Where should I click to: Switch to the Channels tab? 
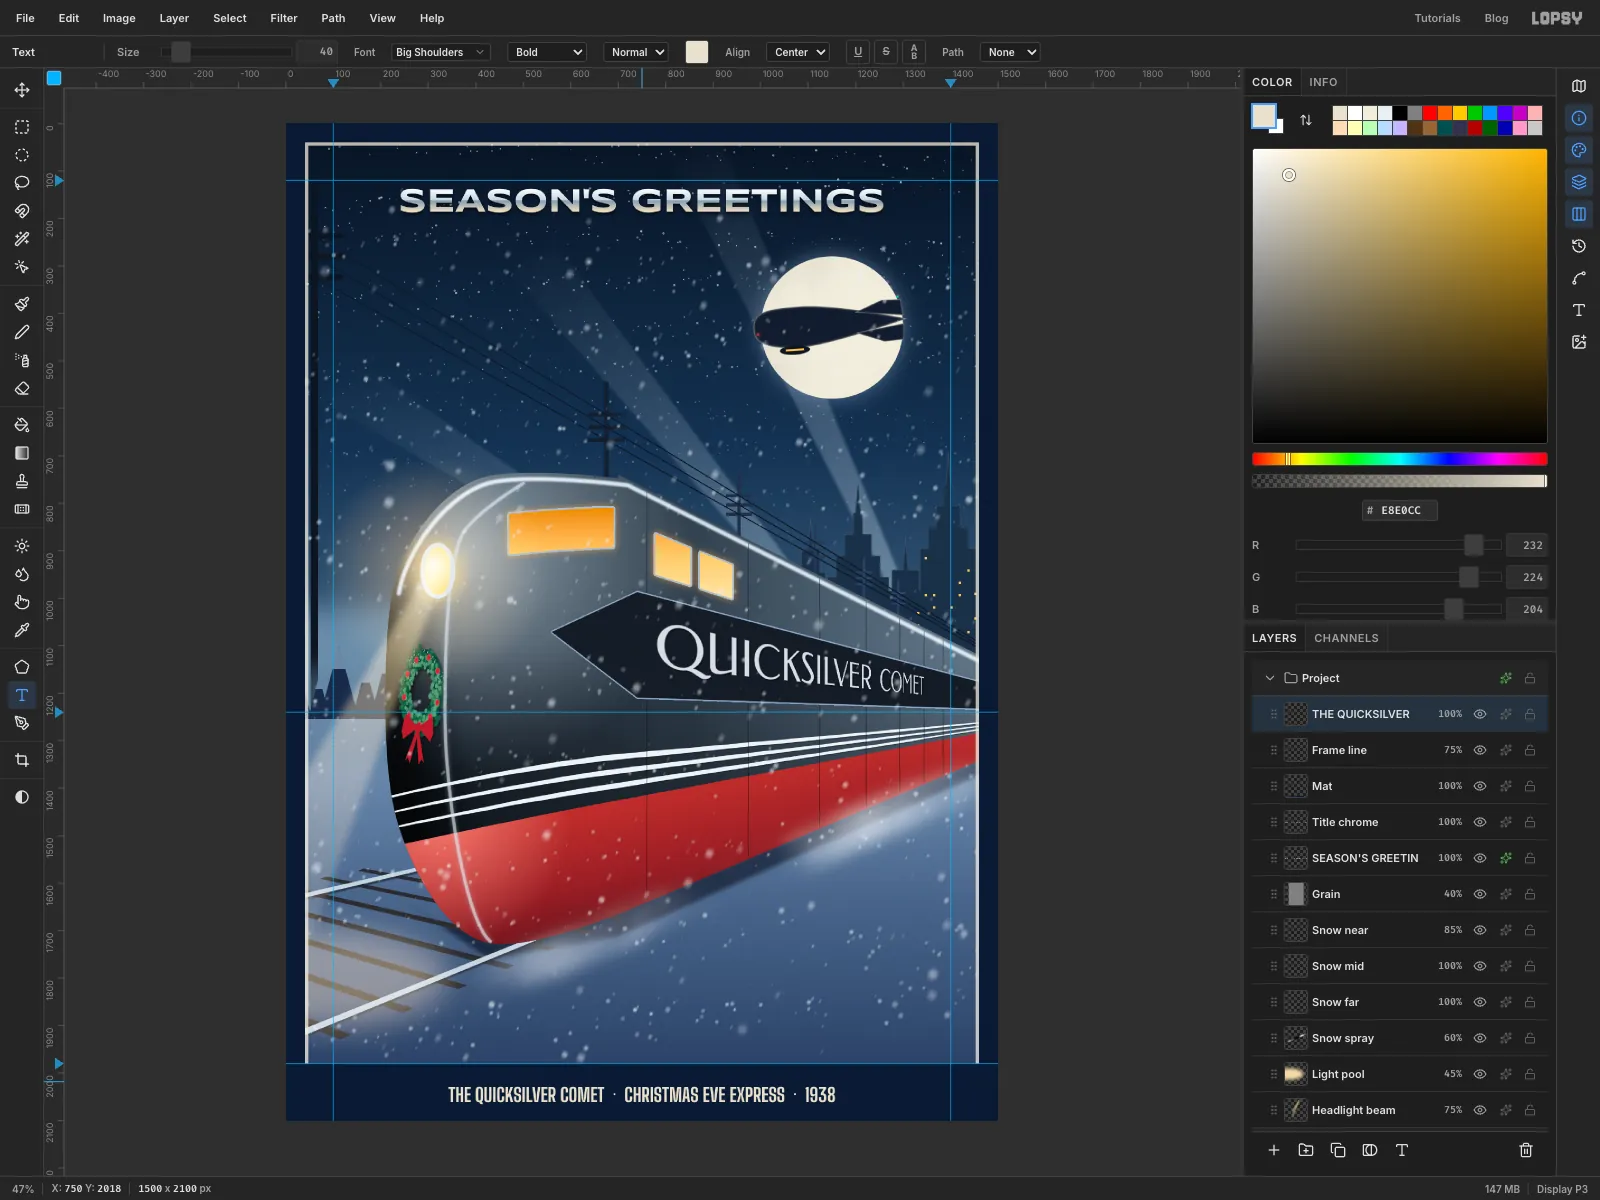coord(1346,638)
